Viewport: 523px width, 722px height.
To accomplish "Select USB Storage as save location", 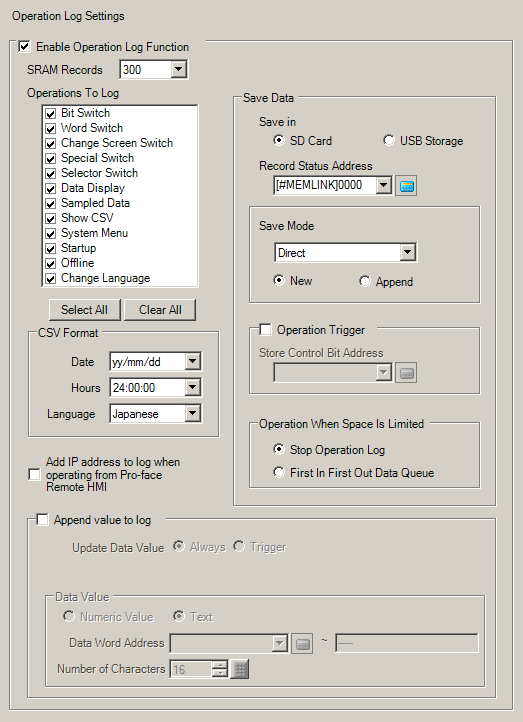I will click(389, 140).
